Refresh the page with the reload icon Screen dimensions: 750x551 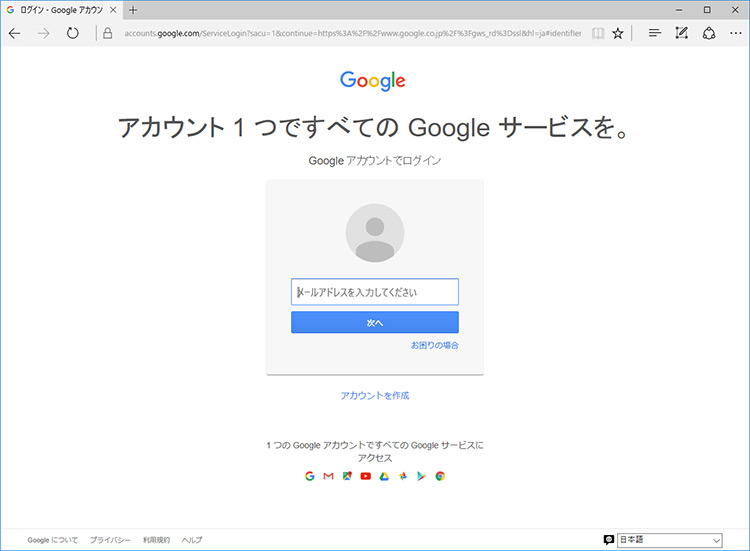point(73,33)
